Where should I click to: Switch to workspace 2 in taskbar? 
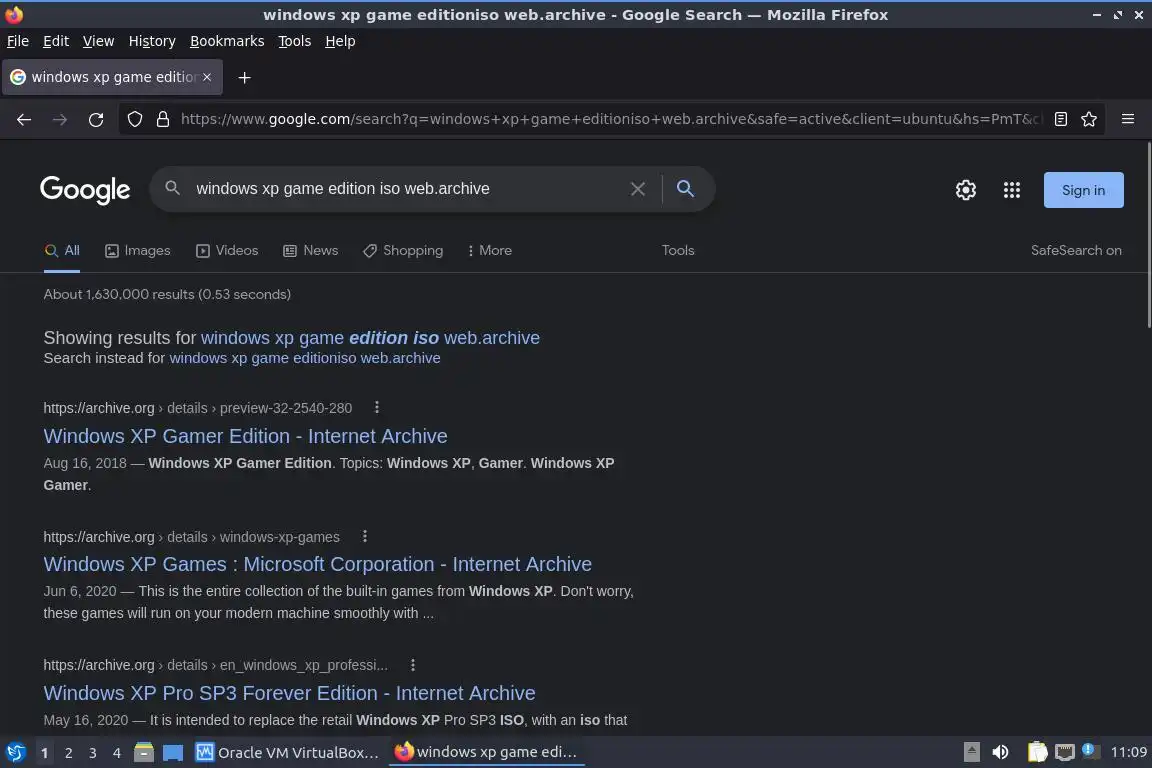click(68, 753)
